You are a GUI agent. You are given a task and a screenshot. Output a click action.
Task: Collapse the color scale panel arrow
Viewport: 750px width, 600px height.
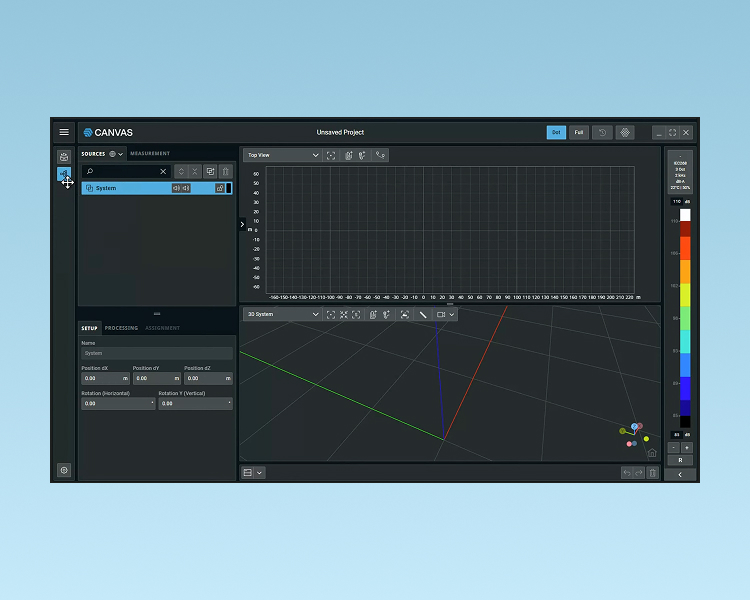point(680,475)
